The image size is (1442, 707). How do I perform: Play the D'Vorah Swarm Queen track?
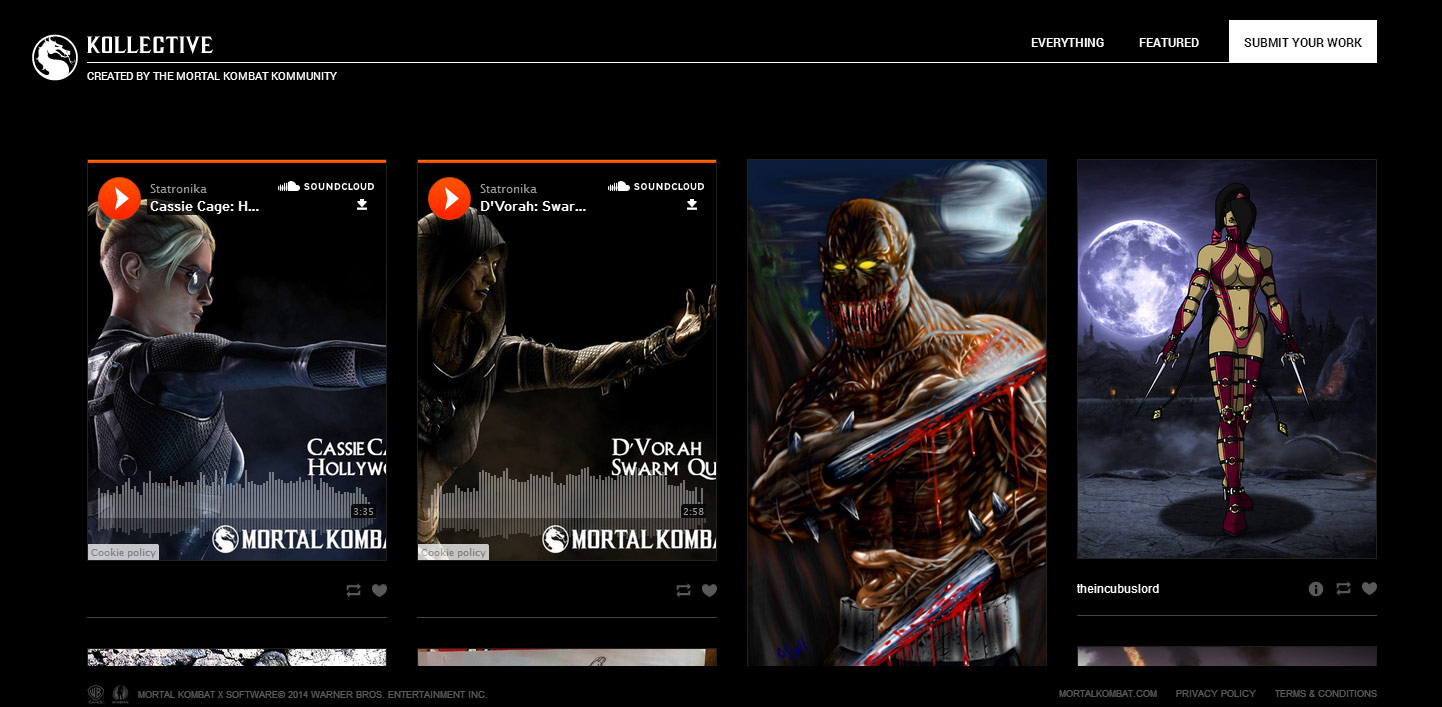(x=450, y=198)
